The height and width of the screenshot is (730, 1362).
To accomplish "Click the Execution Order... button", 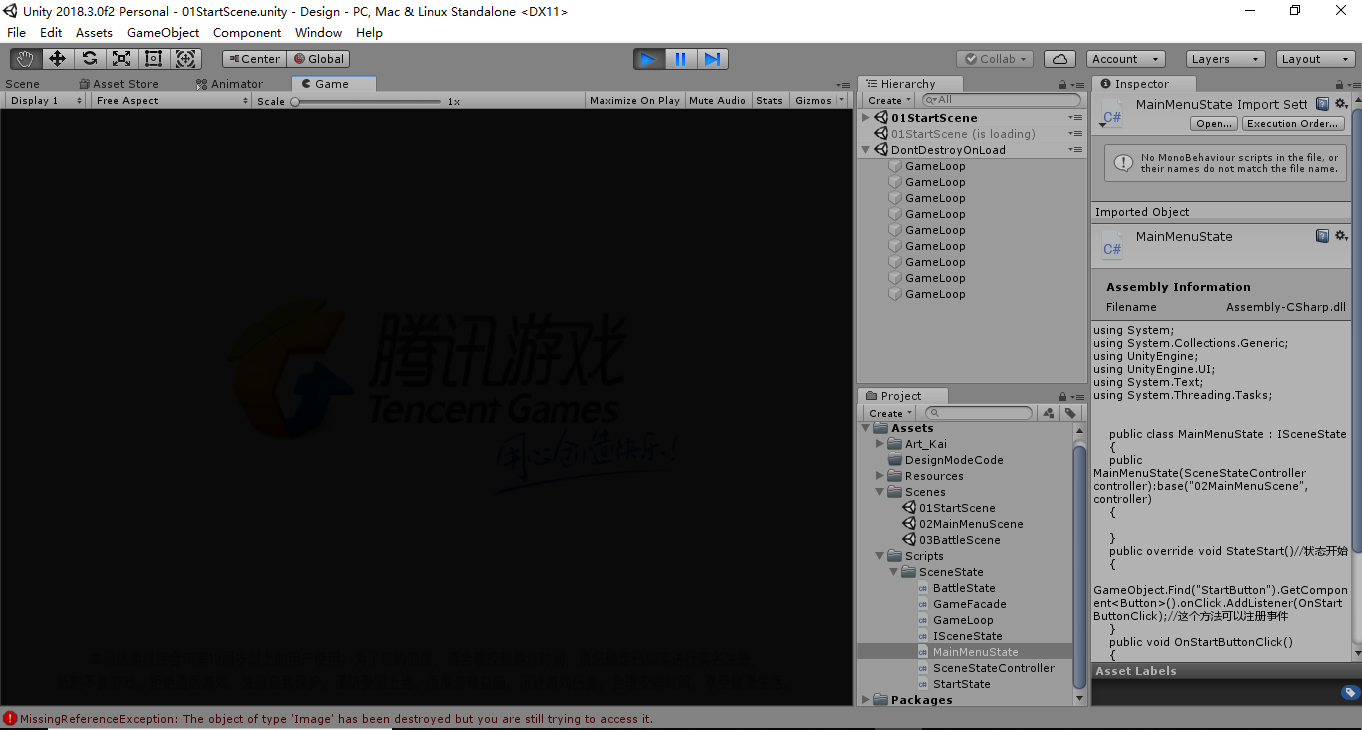I will click(x=1294, y=124).
